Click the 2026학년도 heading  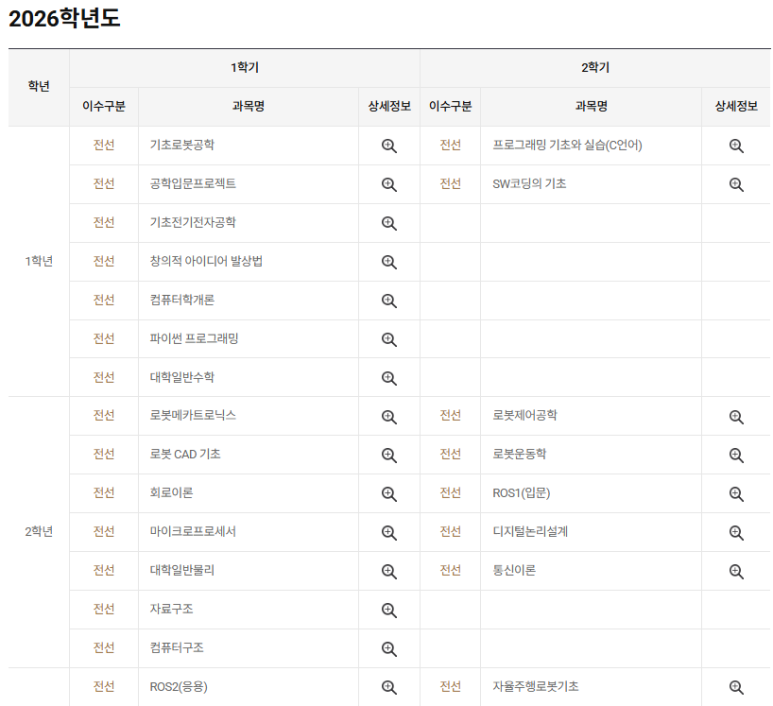[65, 19]
